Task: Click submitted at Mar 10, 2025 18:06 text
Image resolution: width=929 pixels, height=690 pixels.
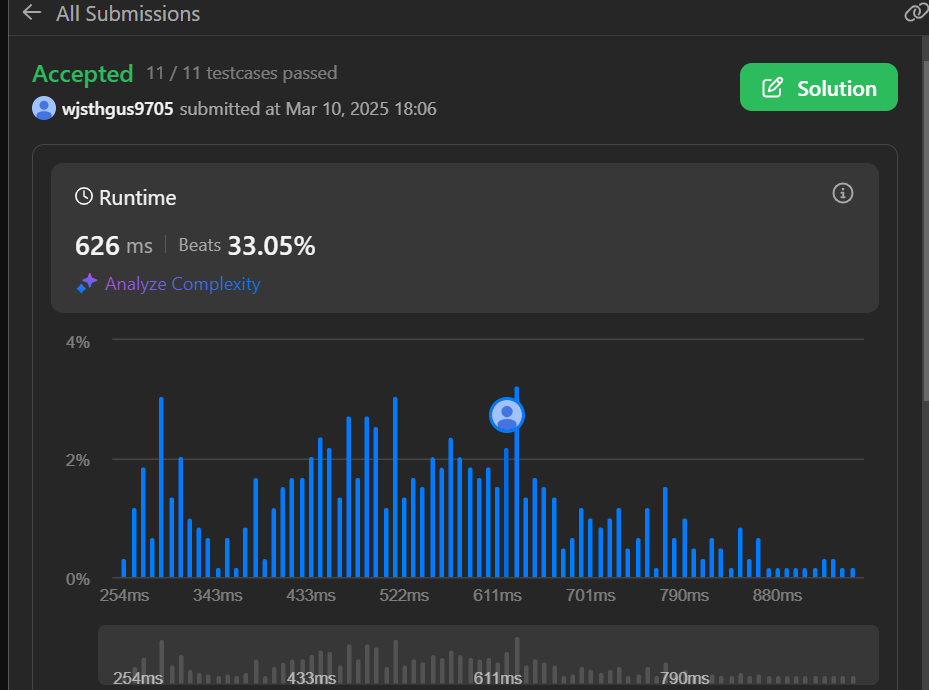Action: 308,109
